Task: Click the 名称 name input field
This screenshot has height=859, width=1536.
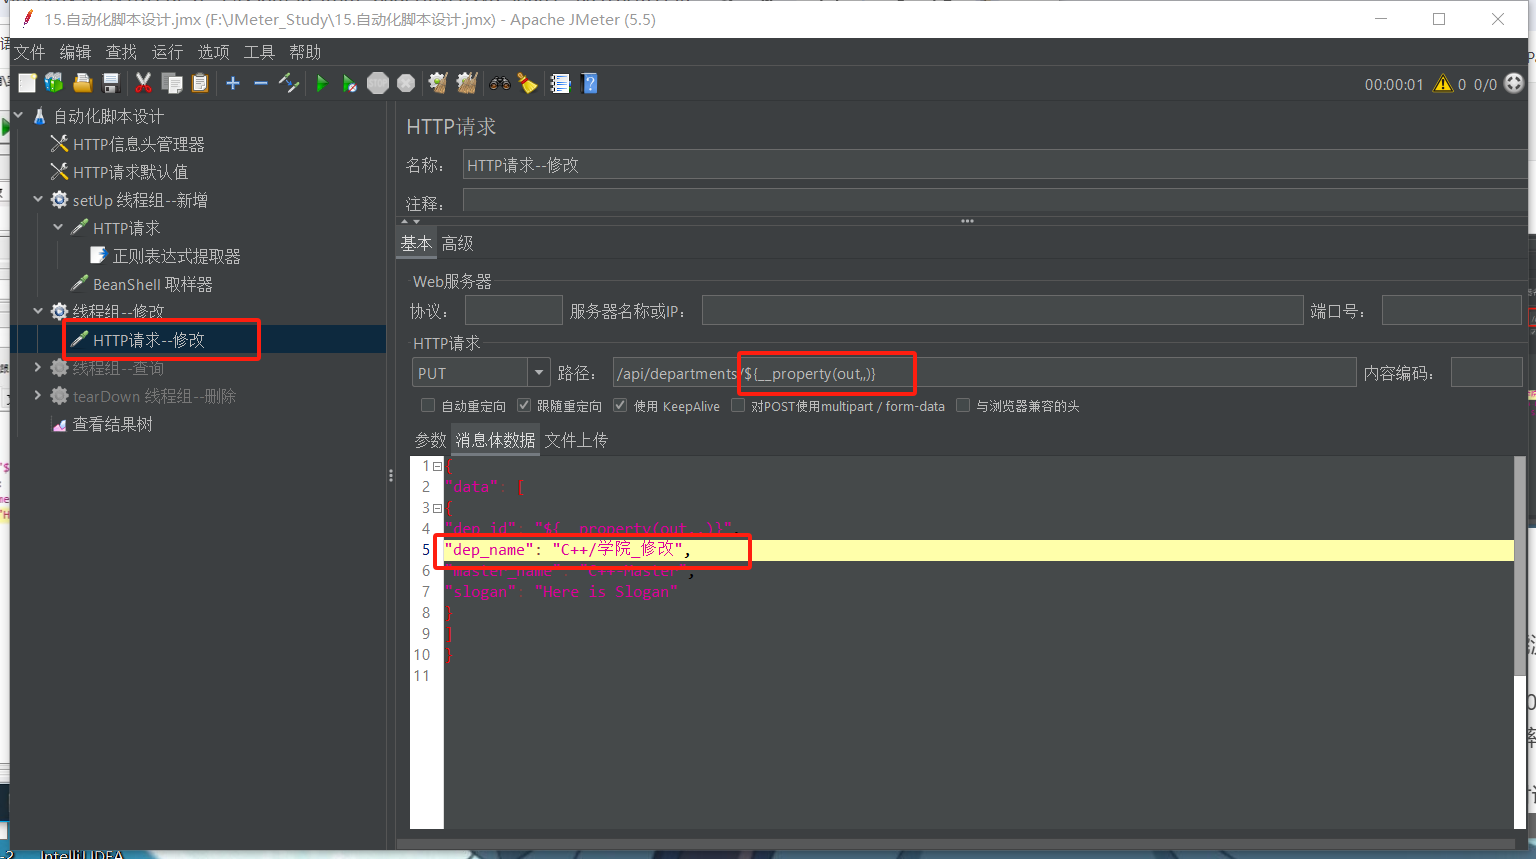Action: (x=995, y=165)
